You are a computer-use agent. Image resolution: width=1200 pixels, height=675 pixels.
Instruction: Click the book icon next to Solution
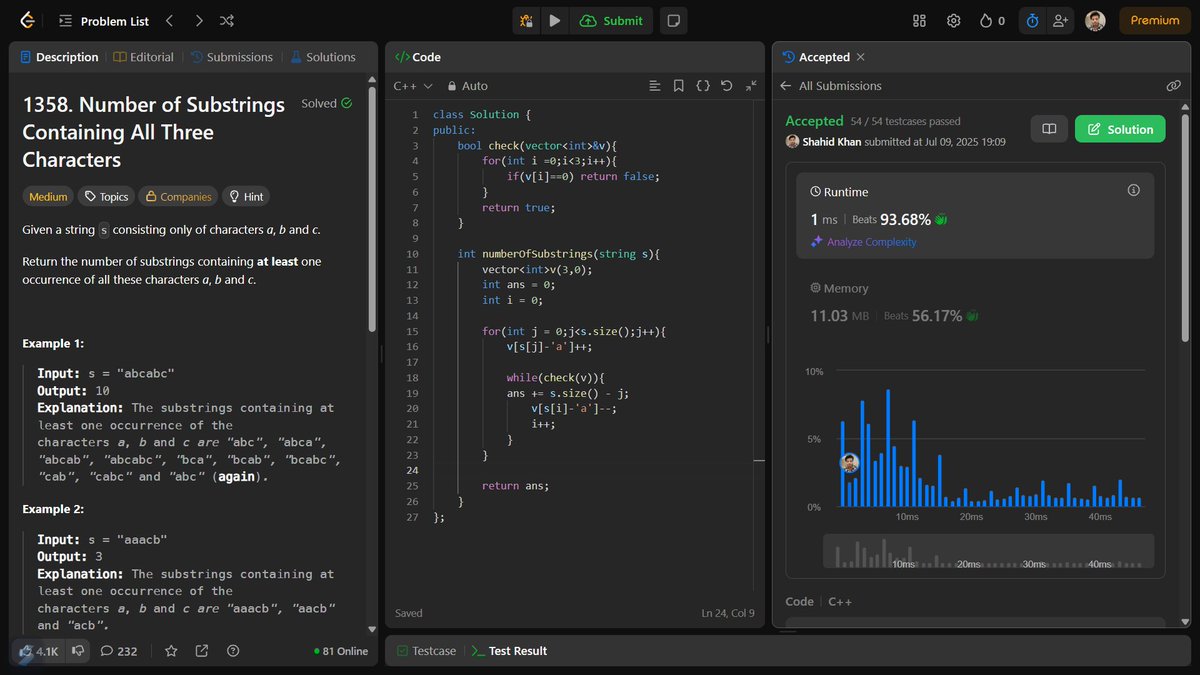1049,129
